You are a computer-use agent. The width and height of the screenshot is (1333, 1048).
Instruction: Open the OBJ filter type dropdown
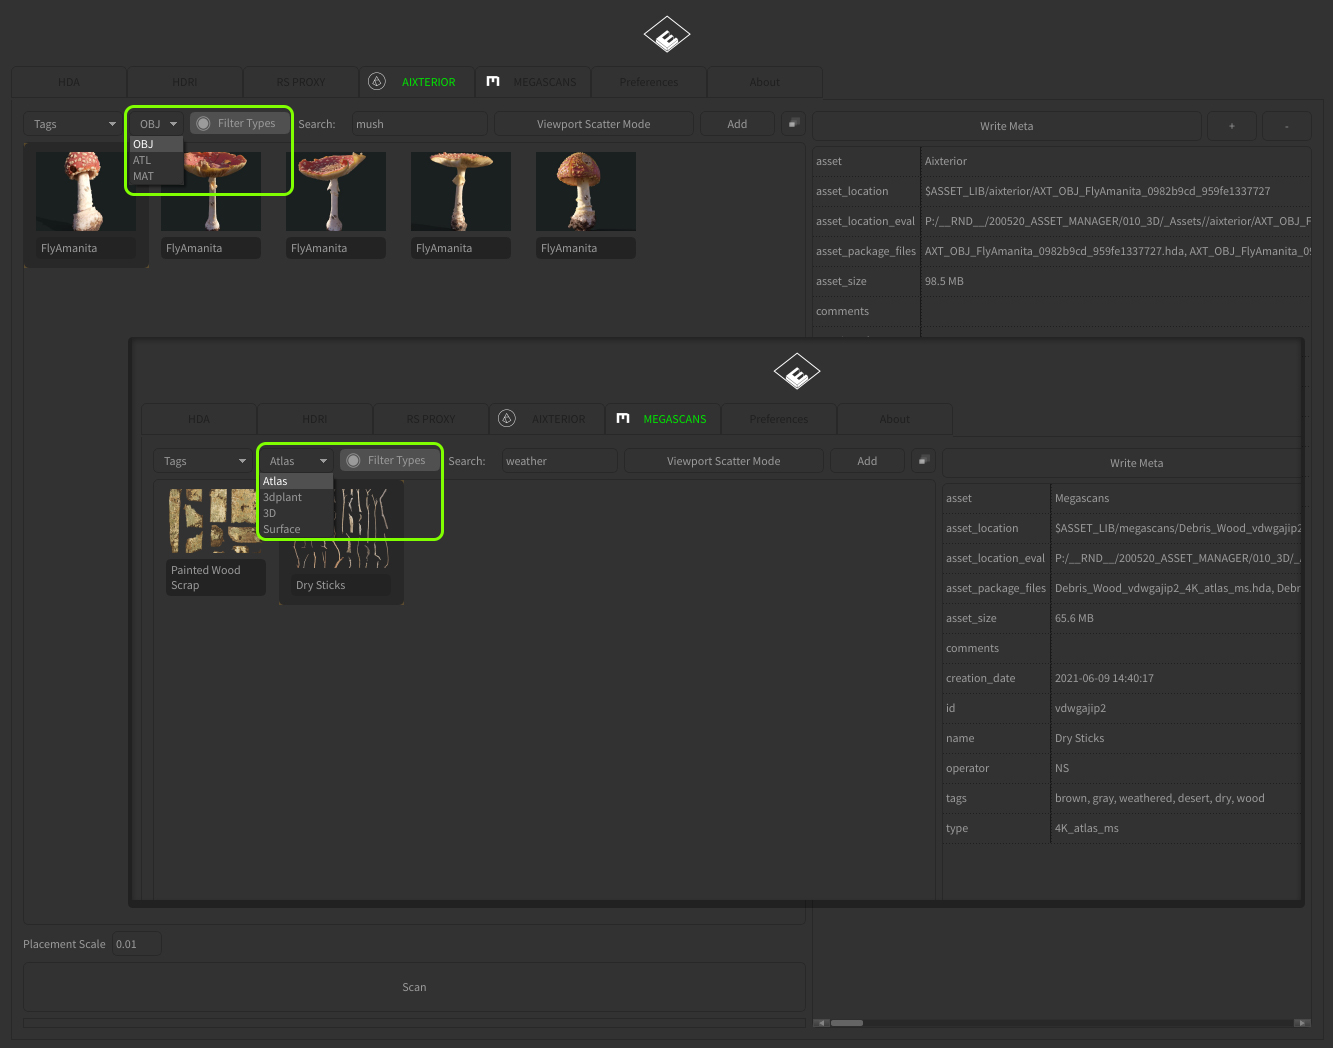pos(155,123)
